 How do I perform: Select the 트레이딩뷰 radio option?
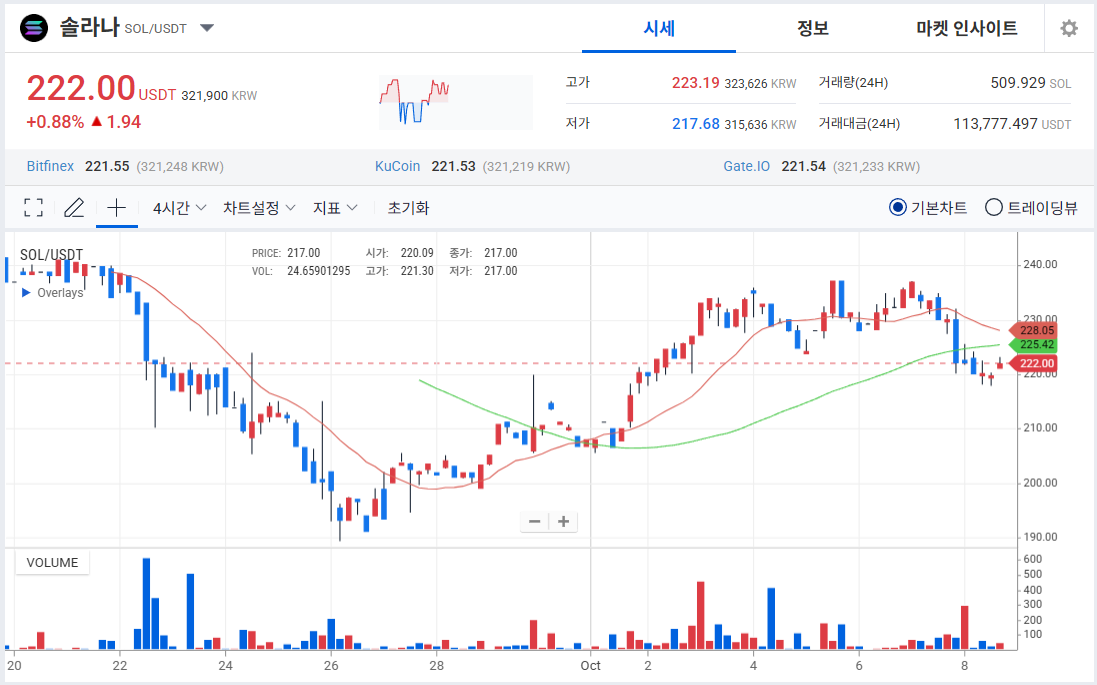994,208
